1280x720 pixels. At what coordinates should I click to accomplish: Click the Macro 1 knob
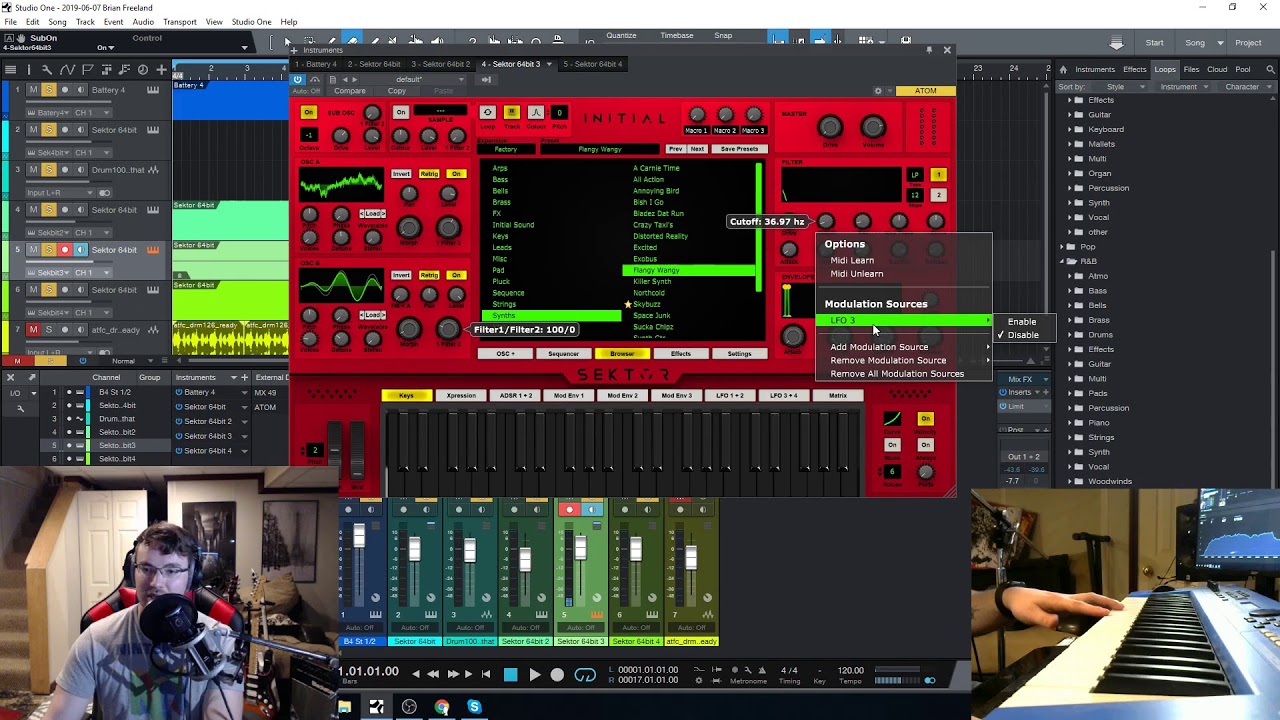[697, 115]
